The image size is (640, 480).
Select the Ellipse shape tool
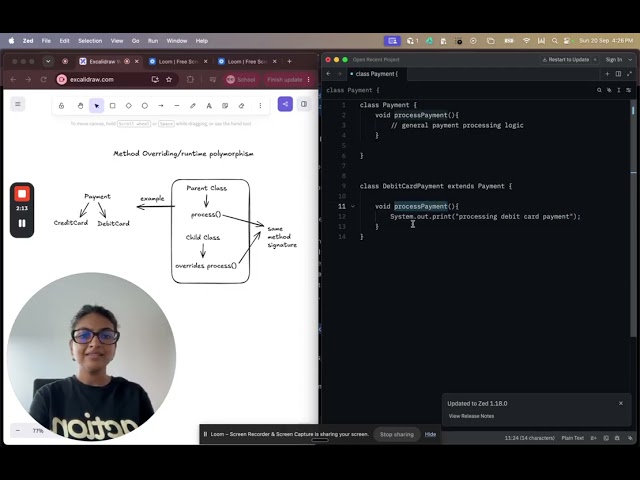tap(145, 106)
